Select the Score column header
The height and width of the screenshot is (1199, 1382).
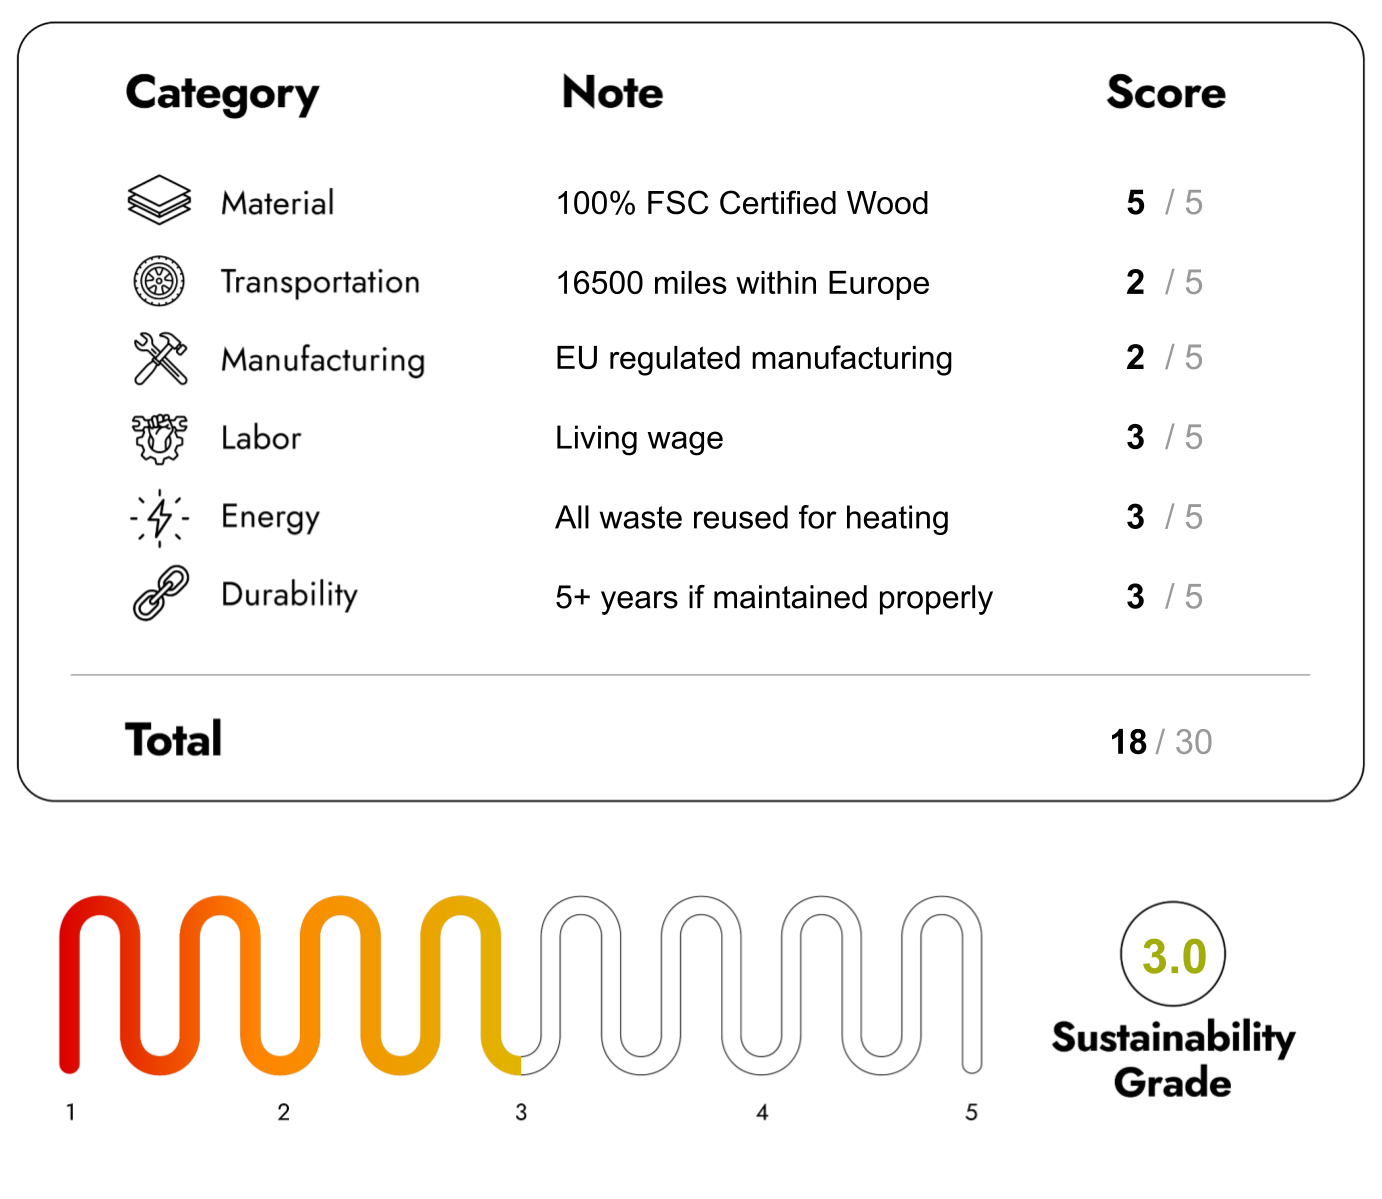pyautogui.click(x=1165, y=93)
